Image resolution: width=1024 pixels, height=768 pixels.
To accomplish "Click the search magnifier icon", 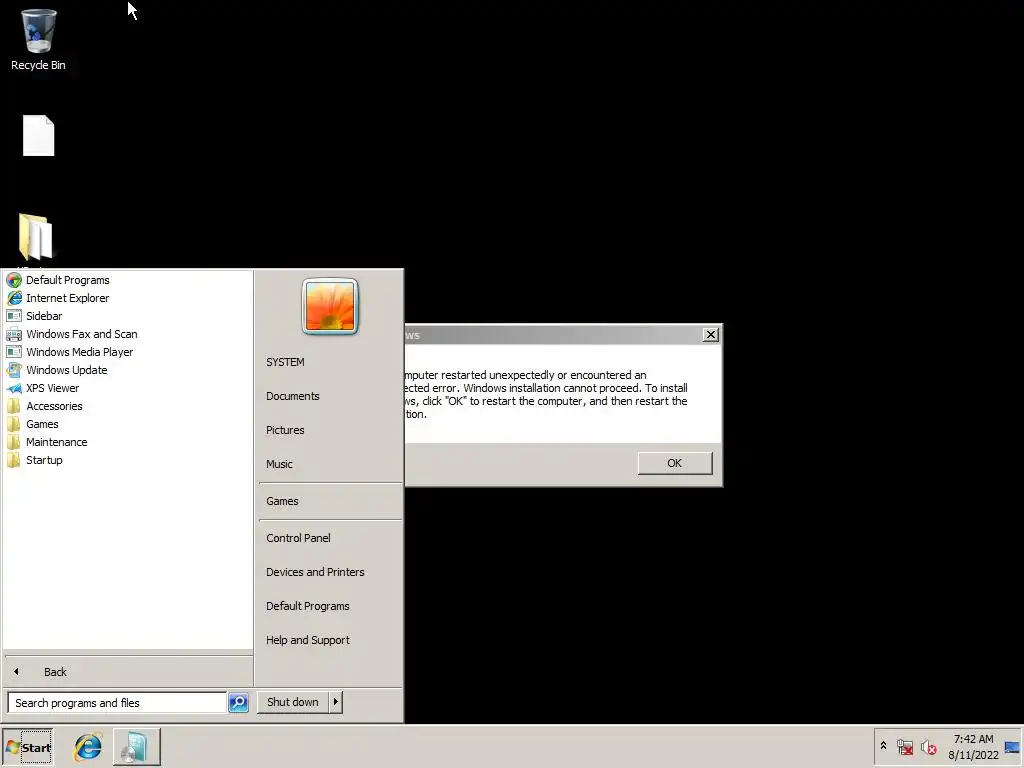I will (238, 703).
